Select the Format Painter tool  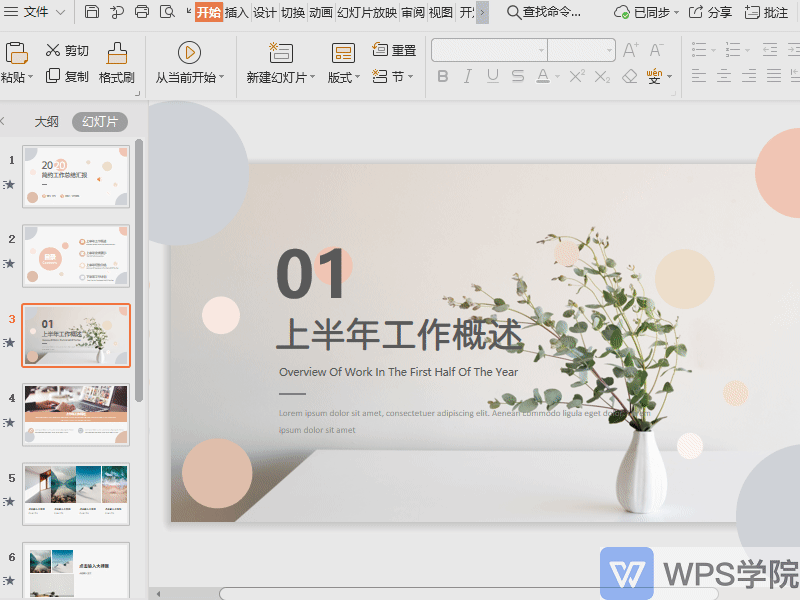tap(116, 61)
